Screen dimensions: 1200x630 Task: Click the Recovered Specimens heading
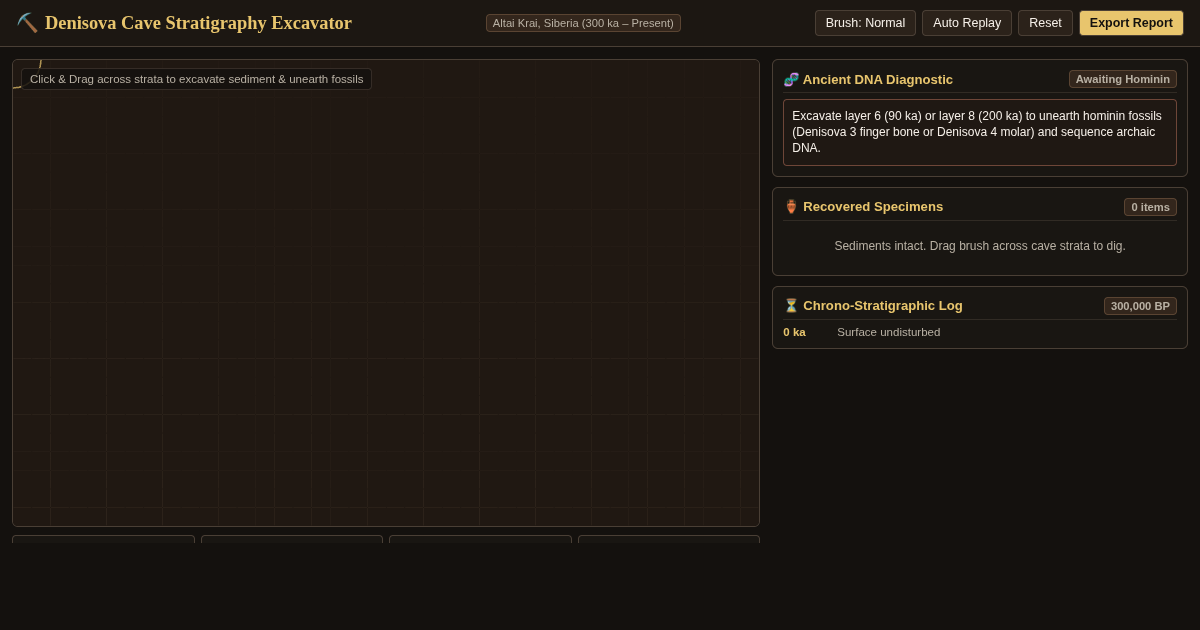(873, 207)
